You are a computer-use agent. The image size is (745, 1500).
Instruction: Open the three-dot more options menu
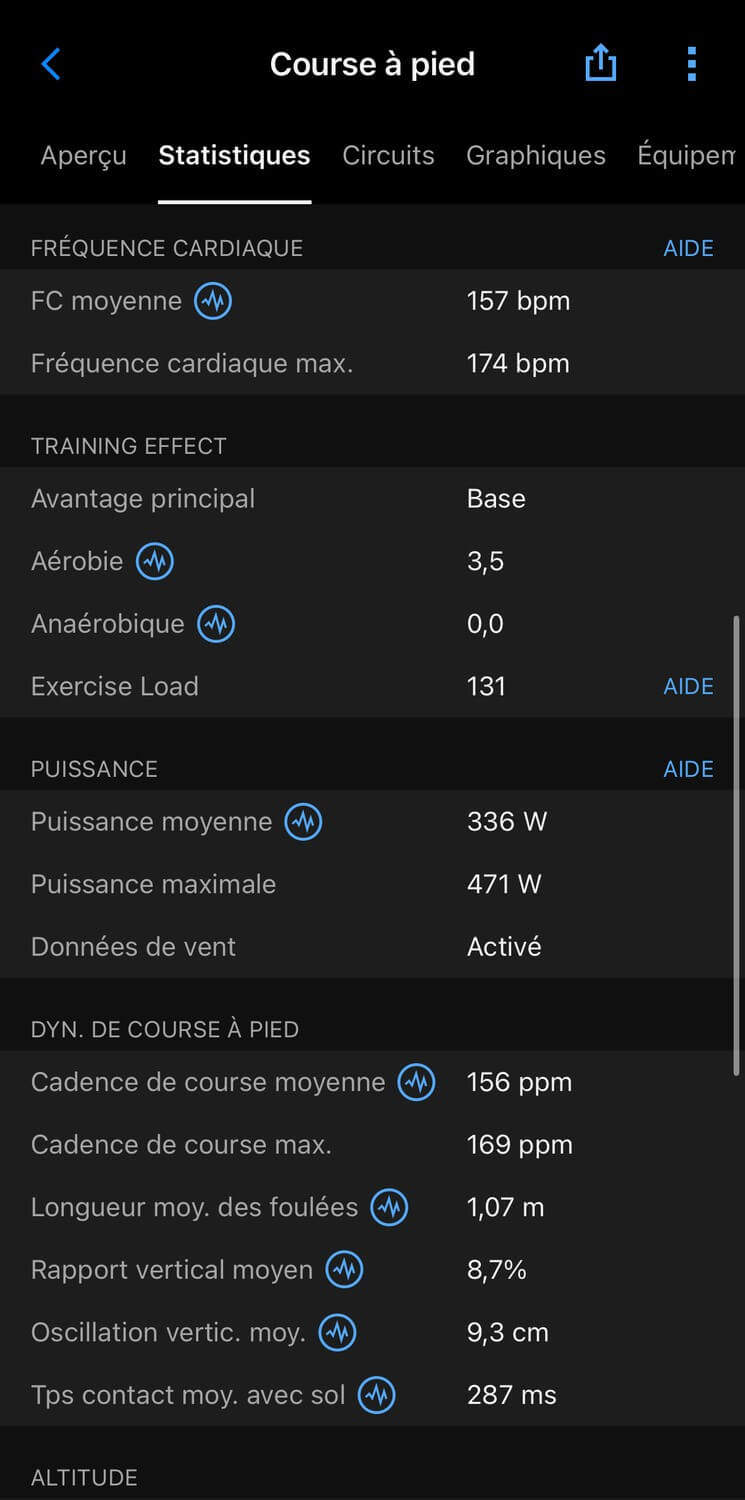[691, 65]
